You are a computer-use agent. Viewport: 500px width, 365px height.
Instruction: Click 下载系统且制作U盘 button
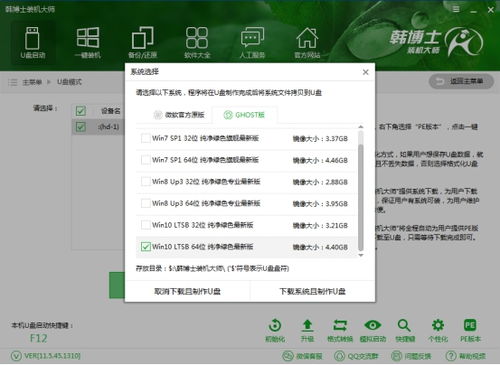tap(312, 292)
